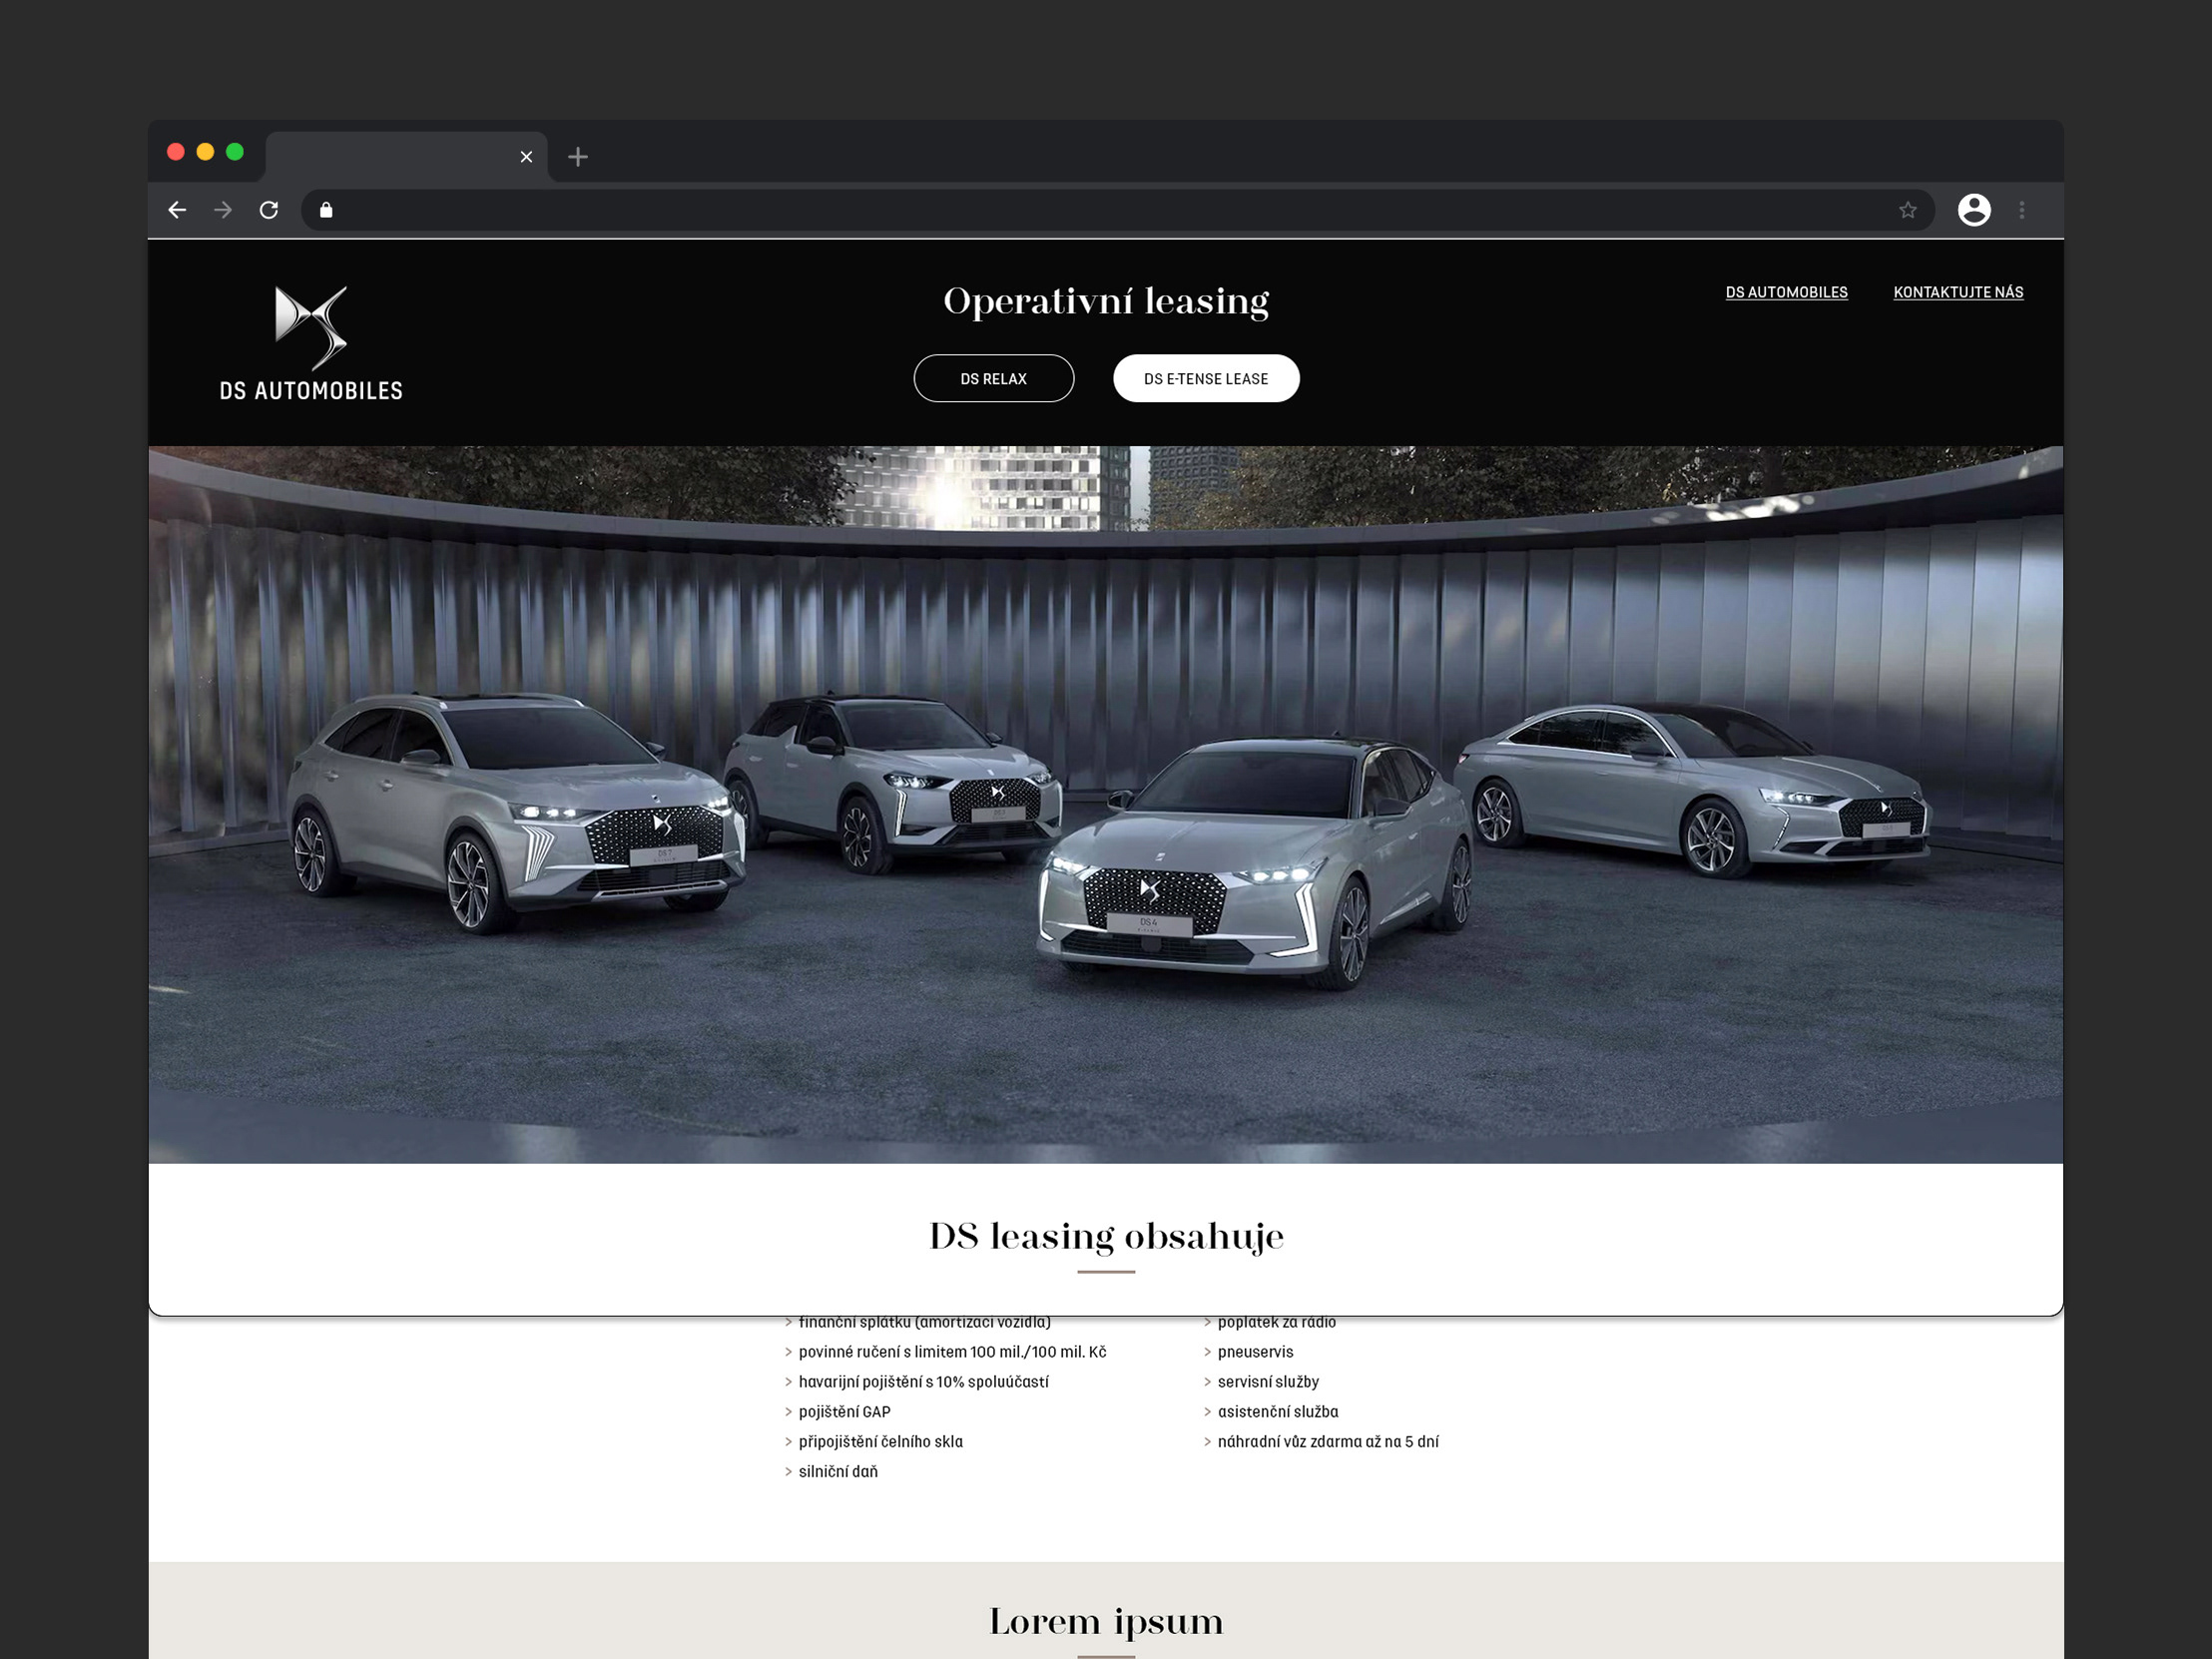Screen dimensions: 2212x1659
Task: Click the Lorem ipsum heading
Action: coord(1106,1621)
